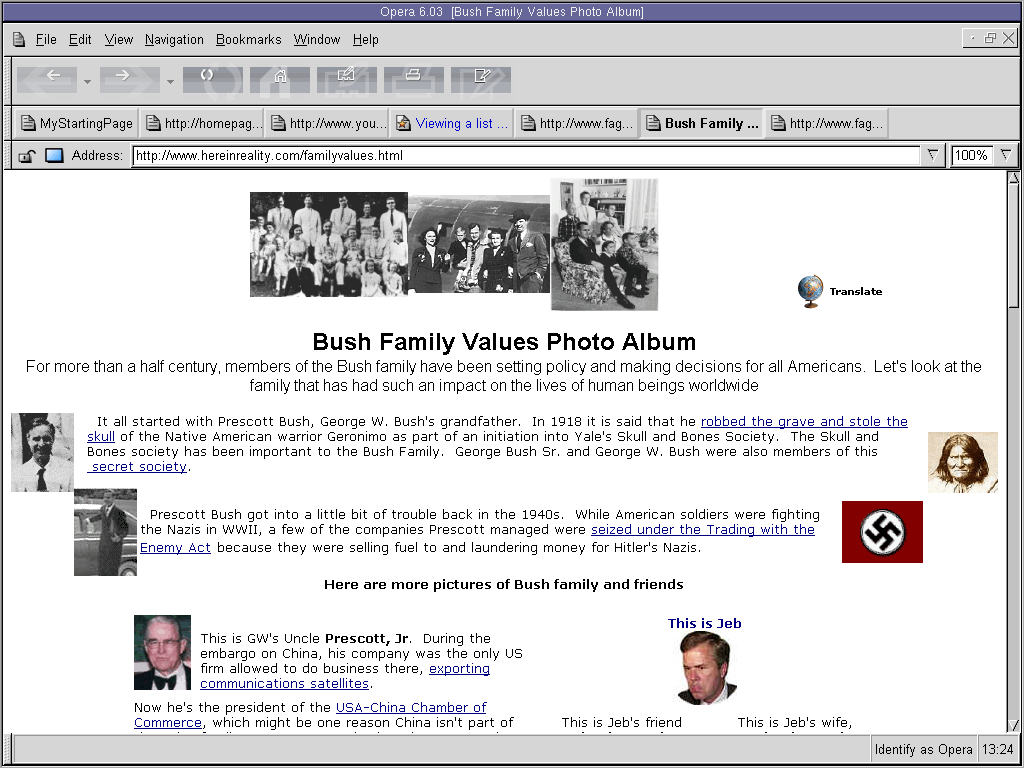Go back with the left arrow toolbar button
1024x768 pixels.
click(47, 79)
